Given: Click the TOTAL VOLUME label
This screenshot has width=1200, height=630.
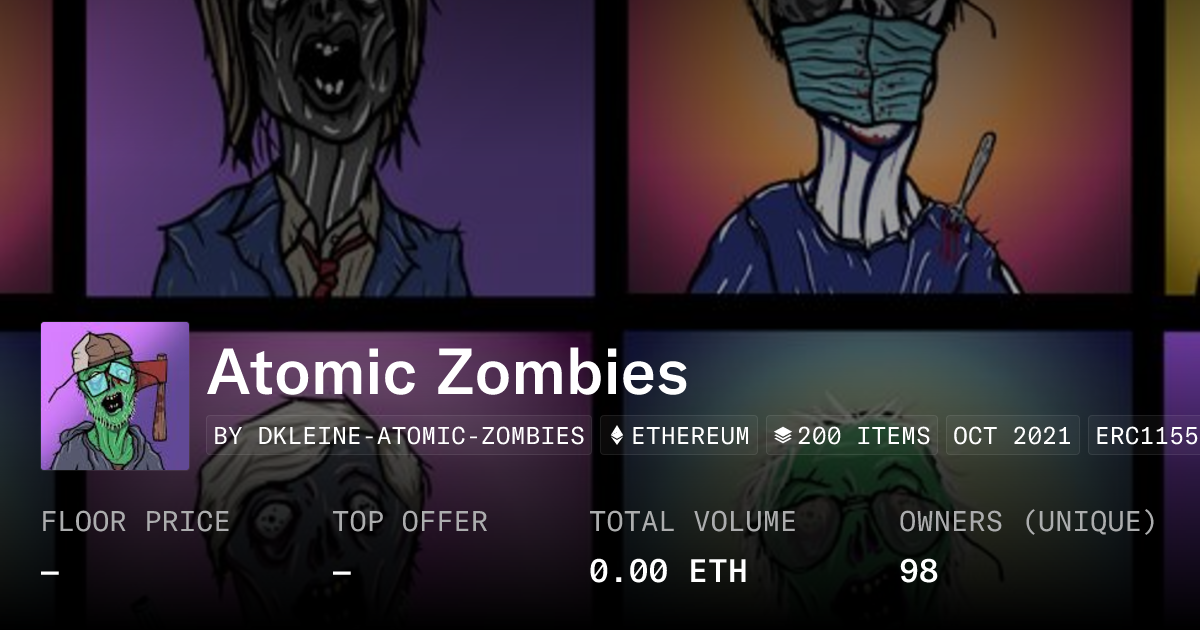Looking at the screenshot, I should pyautogui.click(x=692, y=521).
